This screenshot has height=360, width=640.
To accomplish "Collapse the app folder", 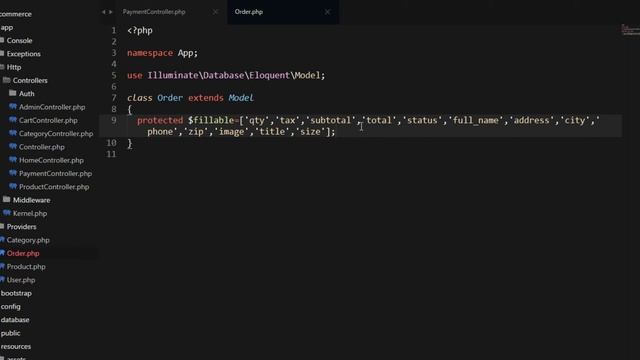I will (7, 27).
